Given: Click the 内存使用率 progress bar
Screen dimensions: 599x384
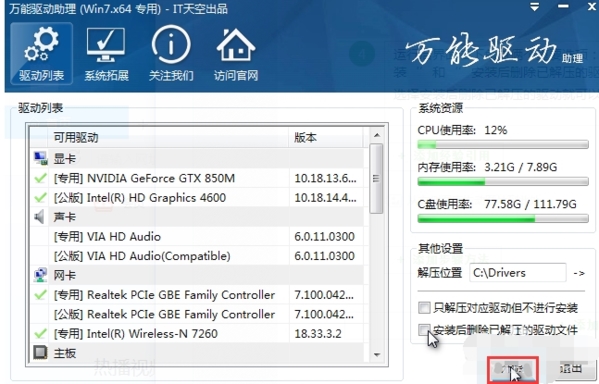Looking at the screenshot, I should tap(503, 181).
